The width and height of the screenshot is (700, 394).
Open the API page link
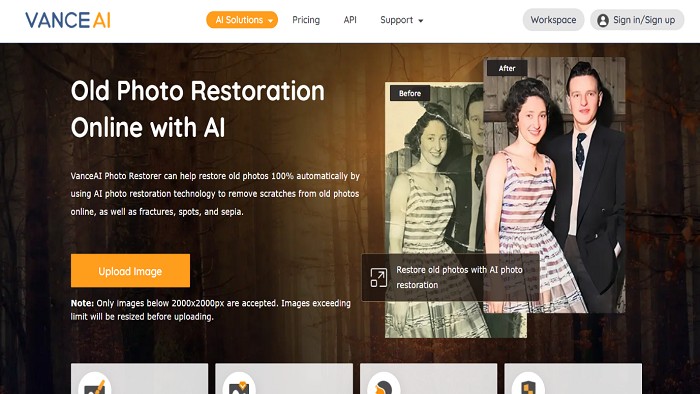350,20
